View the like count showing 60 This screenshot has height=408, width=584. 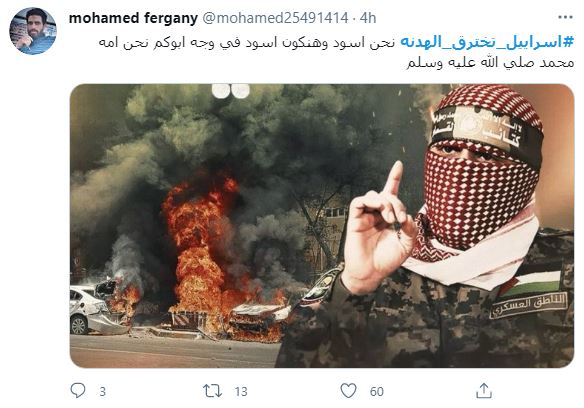click(377, 392)
